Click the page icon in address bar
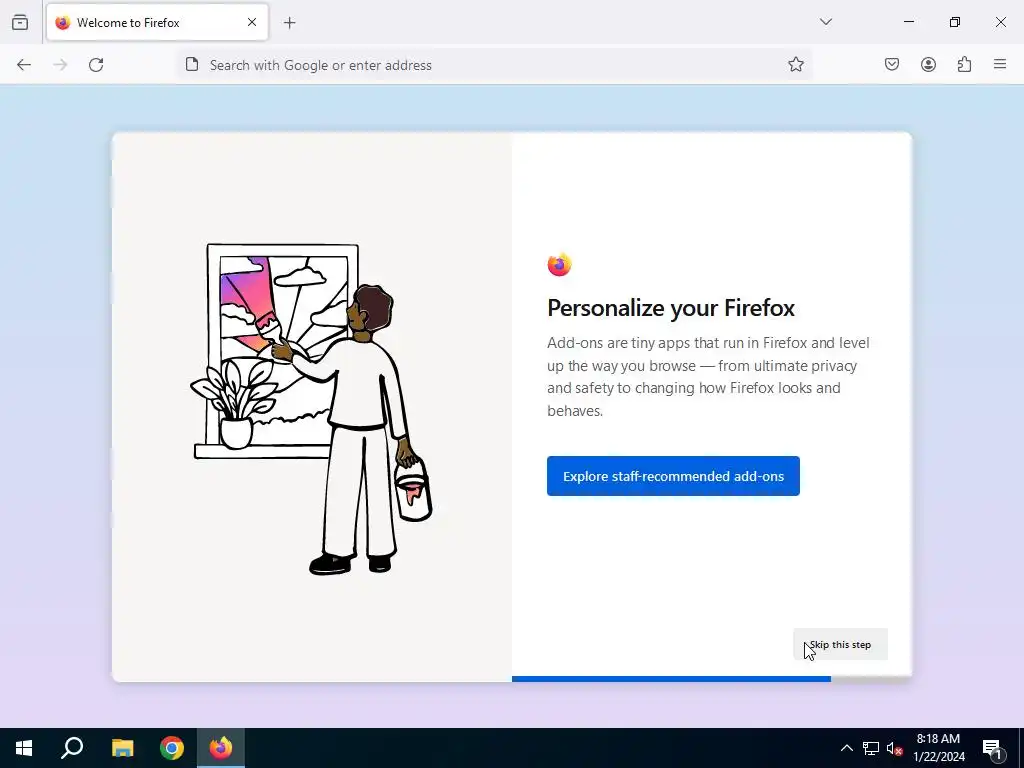 [x=192, y=65]
